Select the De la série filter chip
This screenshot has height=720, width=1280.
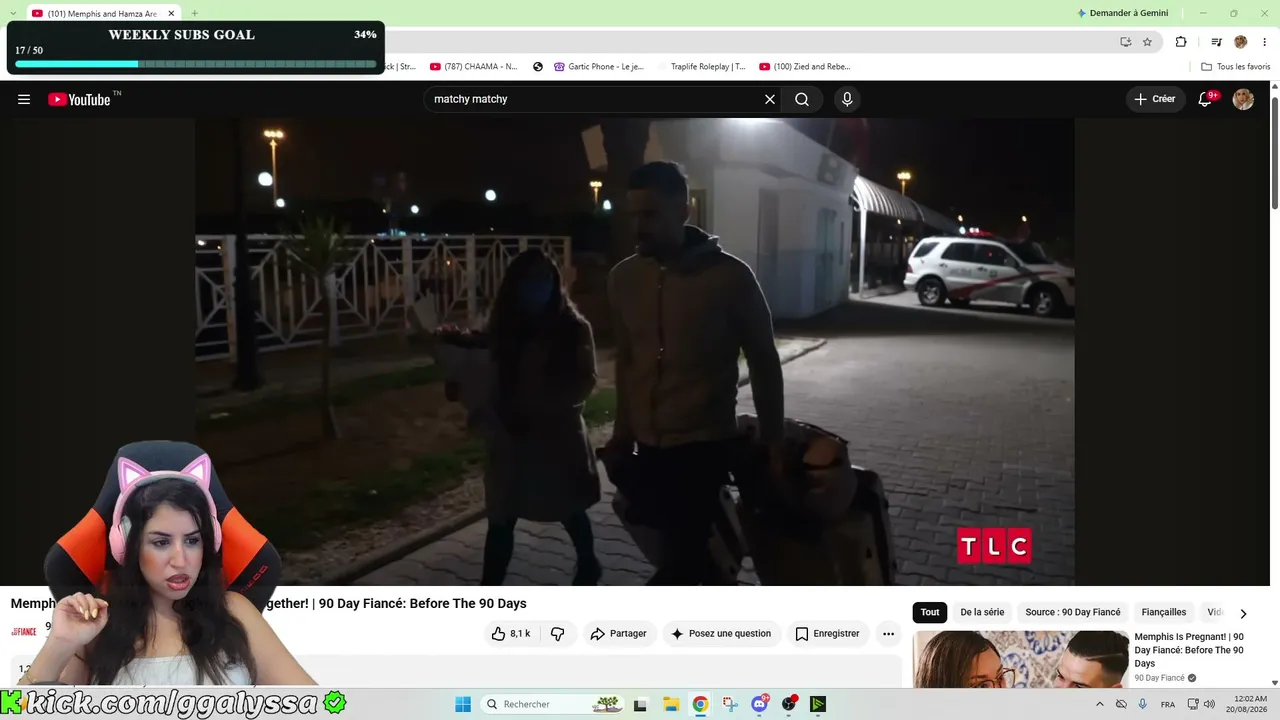click(x=982, y=612)
